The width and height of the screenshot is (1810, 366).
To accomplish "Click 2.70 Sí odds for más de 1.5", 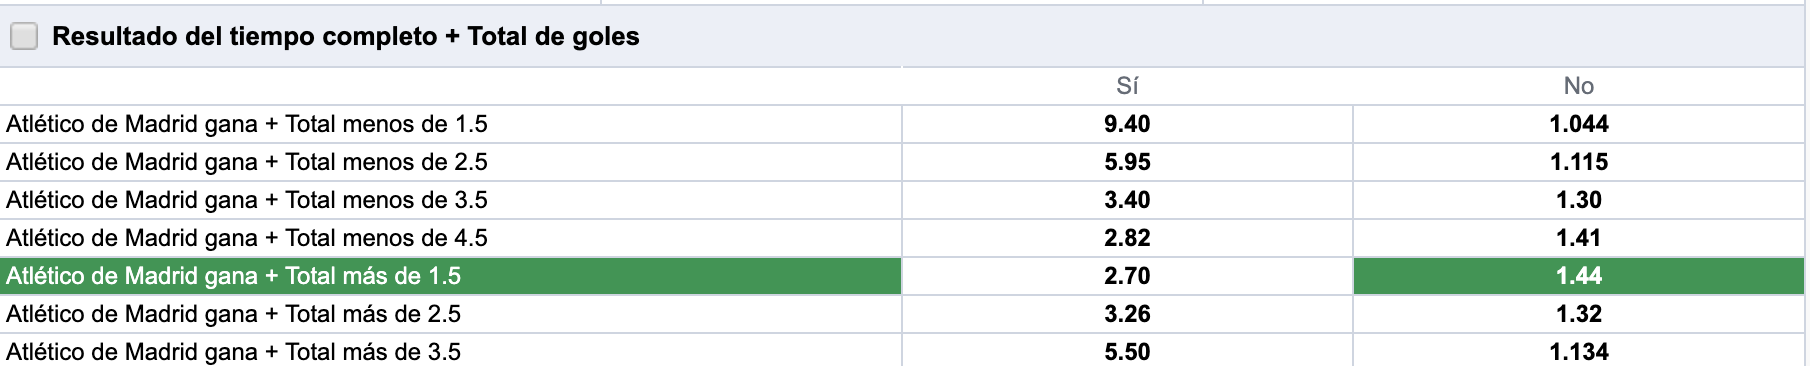I will [1127, 276].
